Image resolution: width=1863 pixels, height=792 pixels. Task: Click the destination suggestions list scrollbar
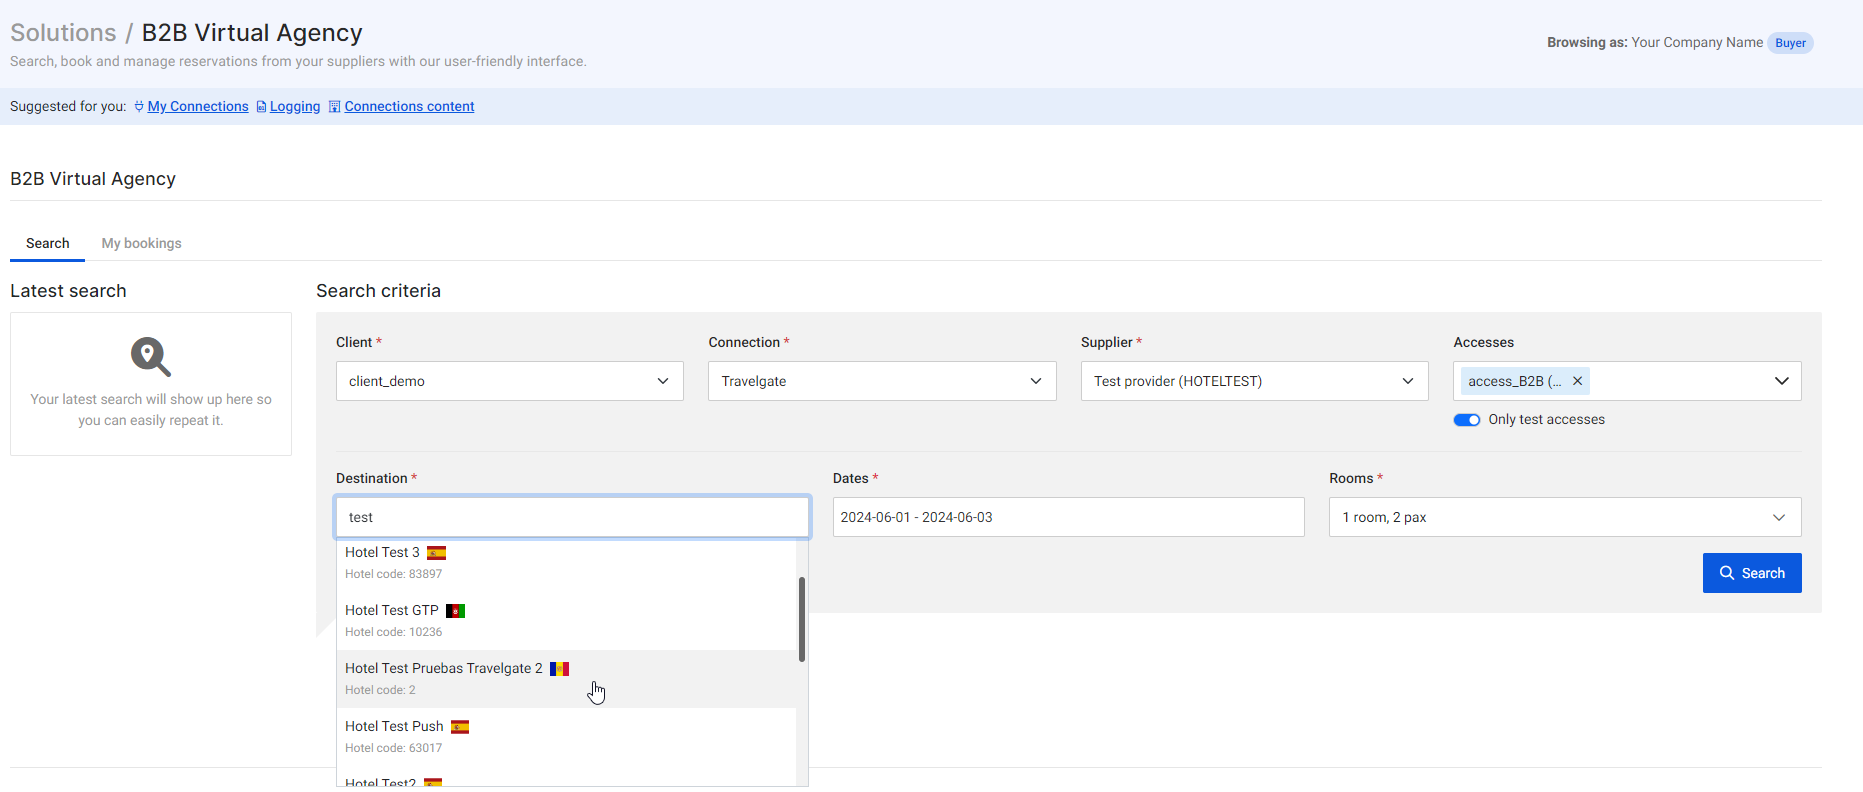[x=802, y=619]
